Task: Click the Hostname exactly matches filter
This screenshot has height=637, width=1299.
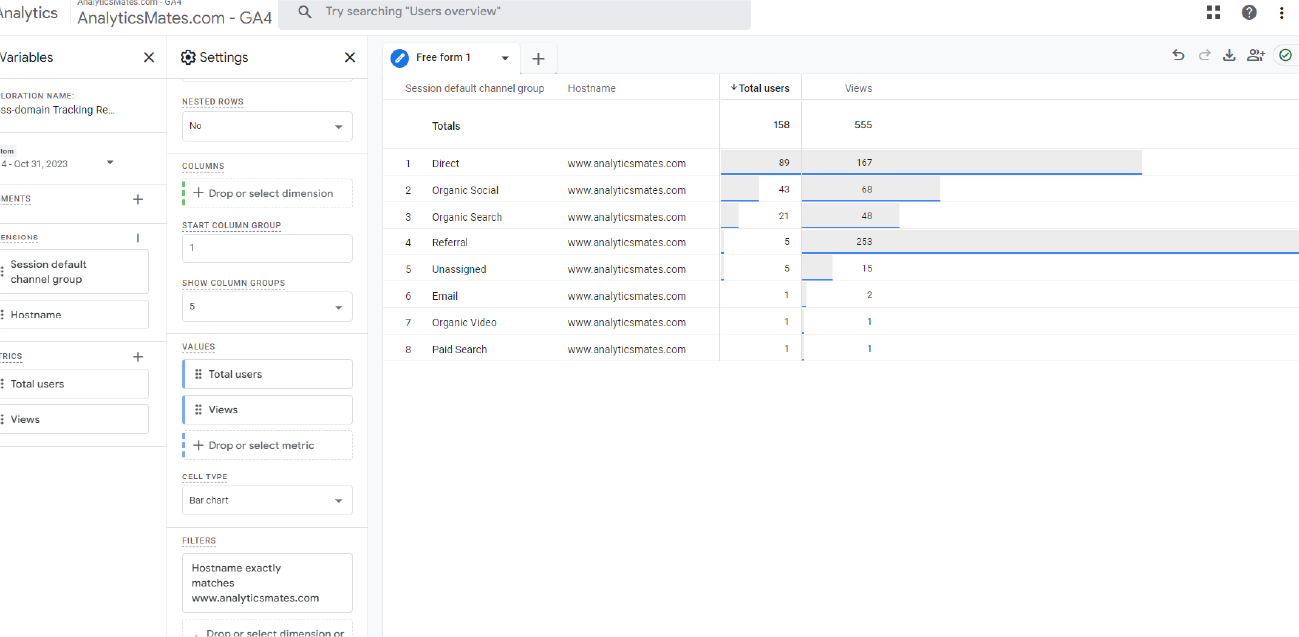Action: 267,583
